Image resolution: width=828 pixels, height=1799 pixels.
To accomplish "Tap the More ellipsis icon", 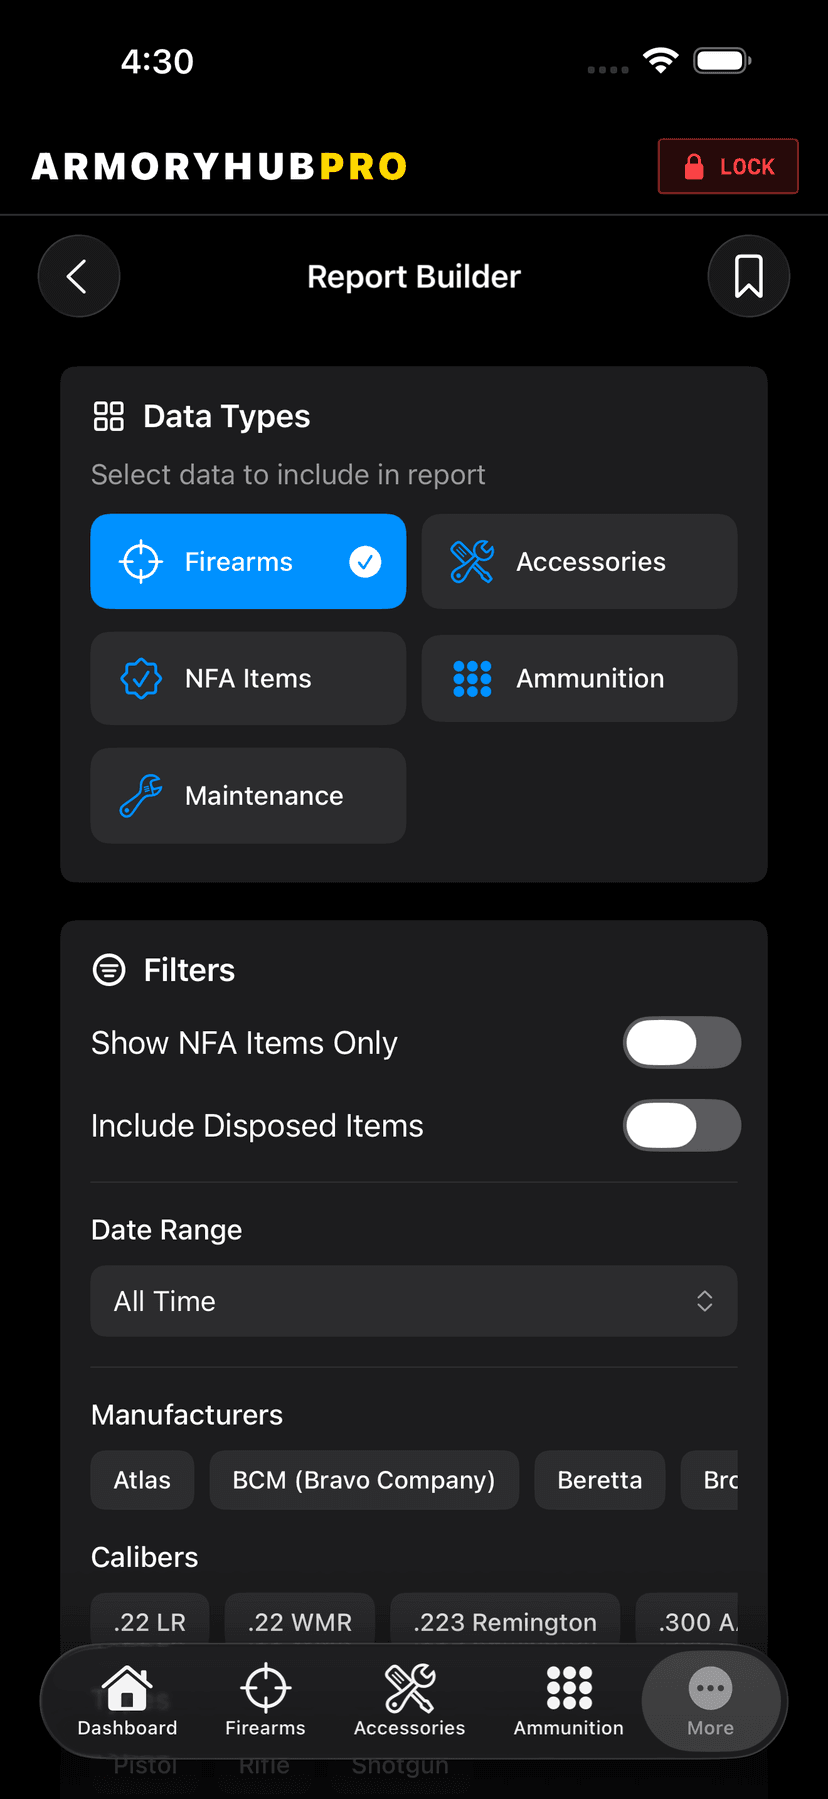I will [x=710, y=1689].
